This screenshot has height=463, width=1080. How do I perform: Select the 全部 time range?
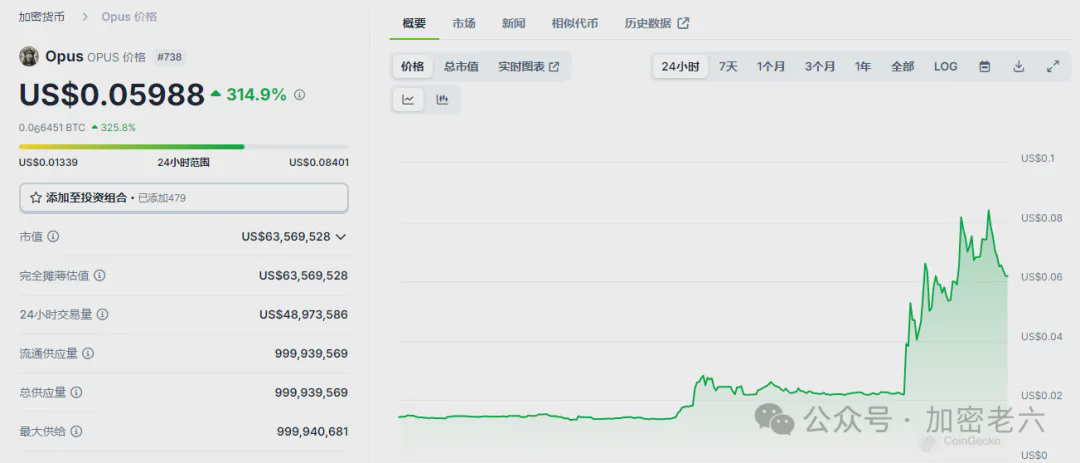click(902, 67)
